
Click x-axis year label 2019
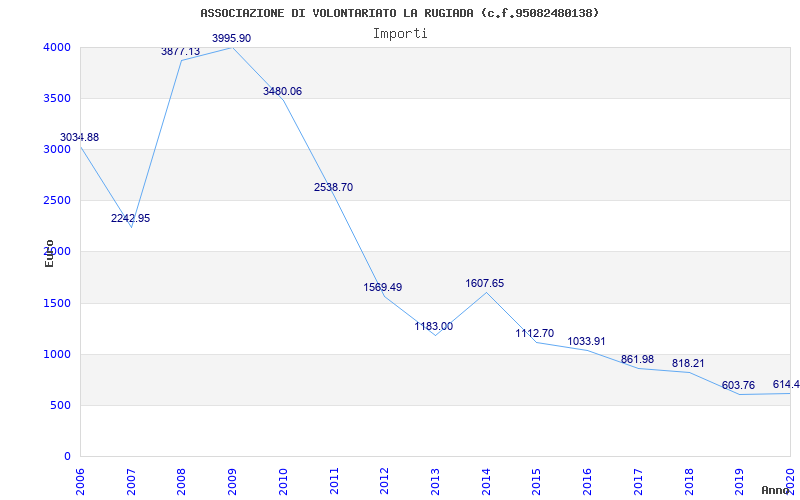[738, 481]
